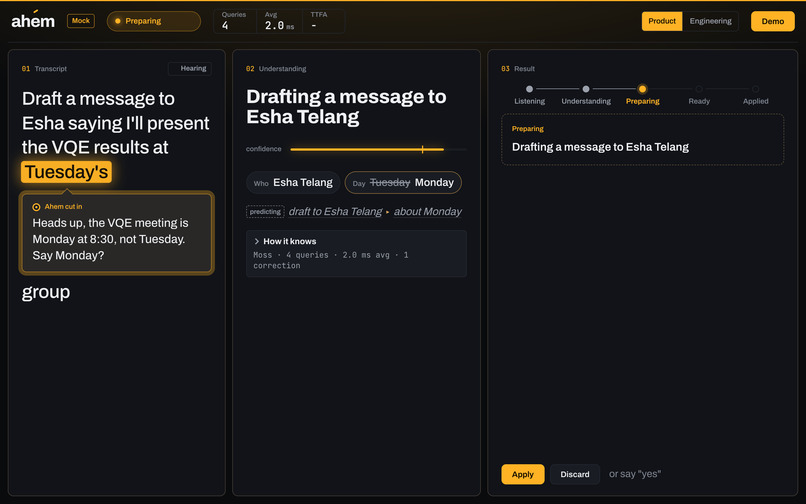Click the Drafting a message to Esha Telang heading
Screen dimensions: 806x504
pos(346,106)
